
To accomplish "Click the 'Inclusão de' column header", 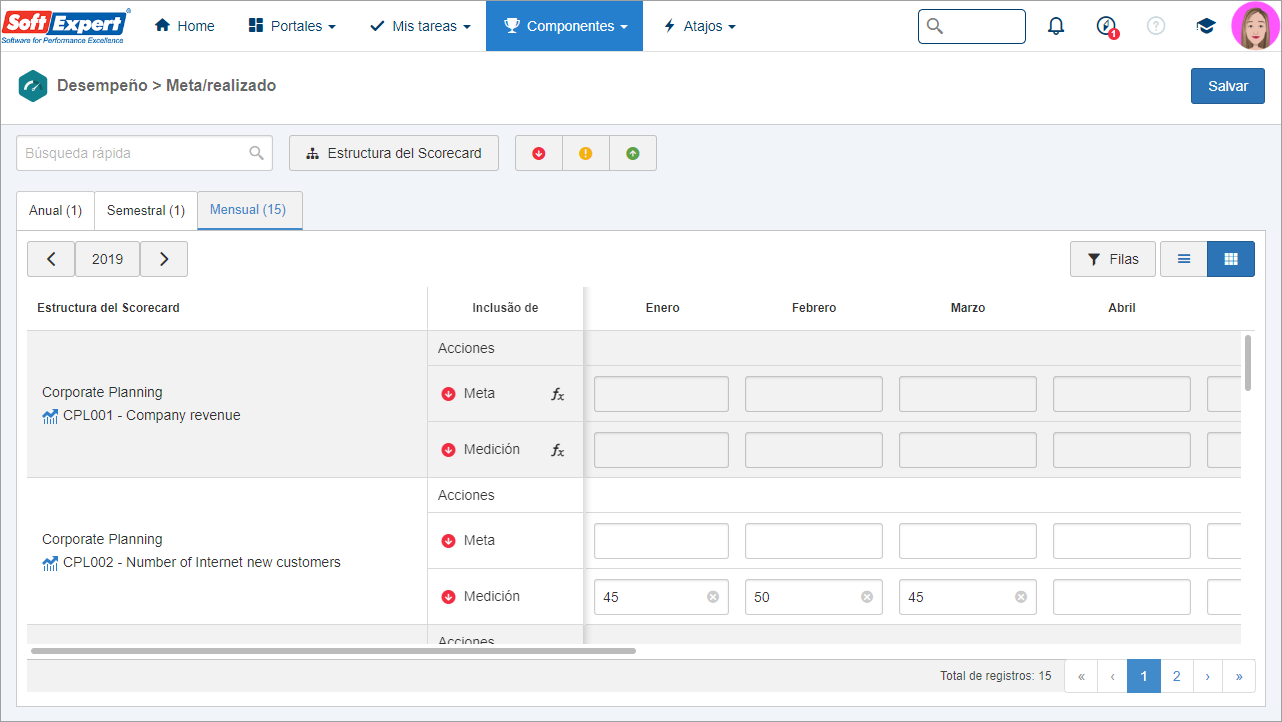I will 505,308.
